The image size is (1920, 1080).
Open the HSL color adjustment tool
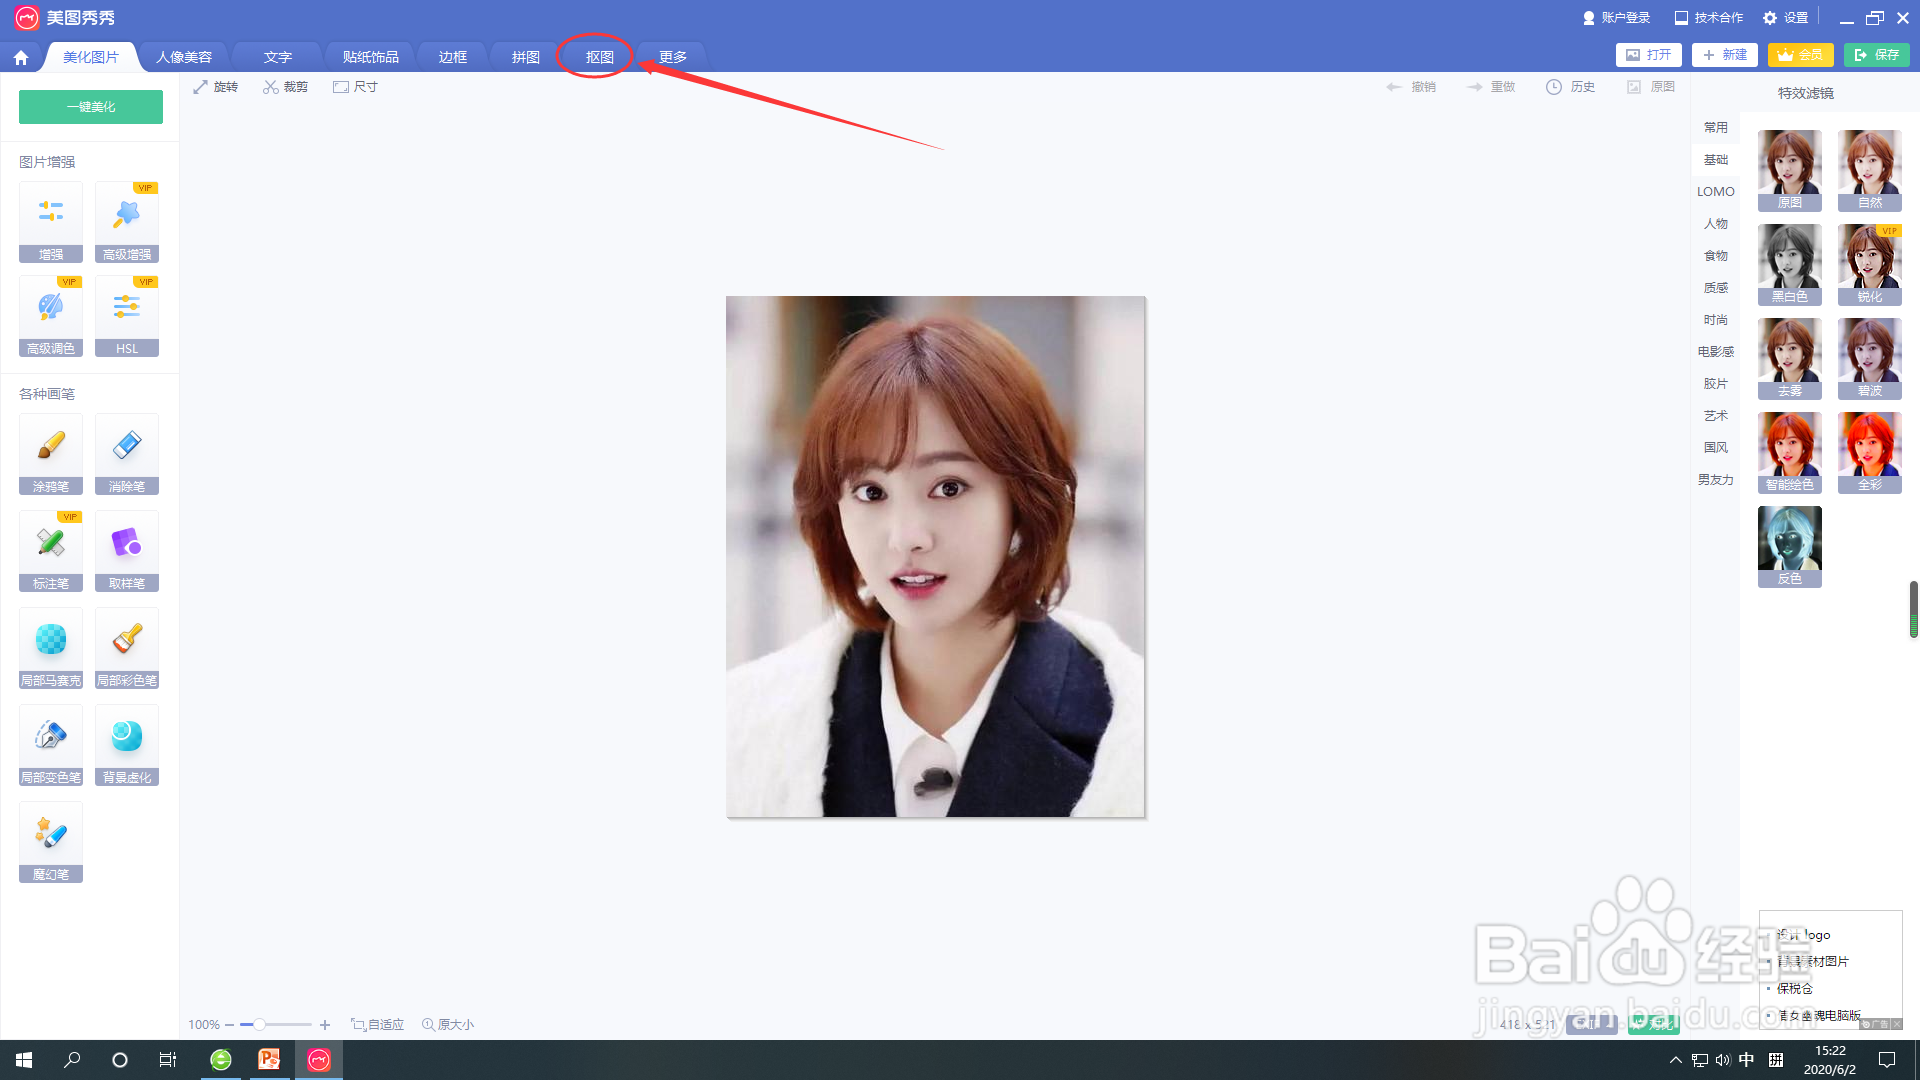pyautogui.click(x=127, y=315)
